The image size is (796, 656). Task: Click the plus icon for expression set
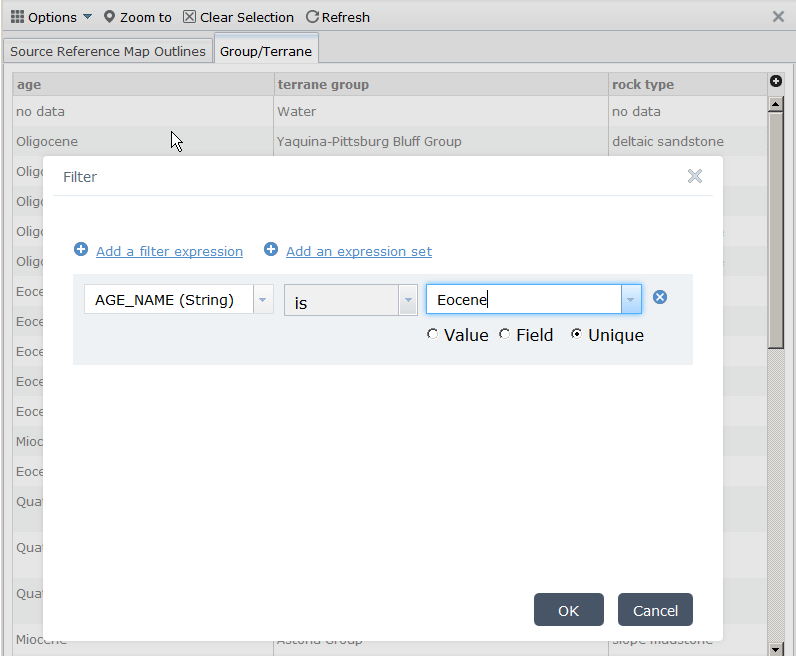point(271,250)
